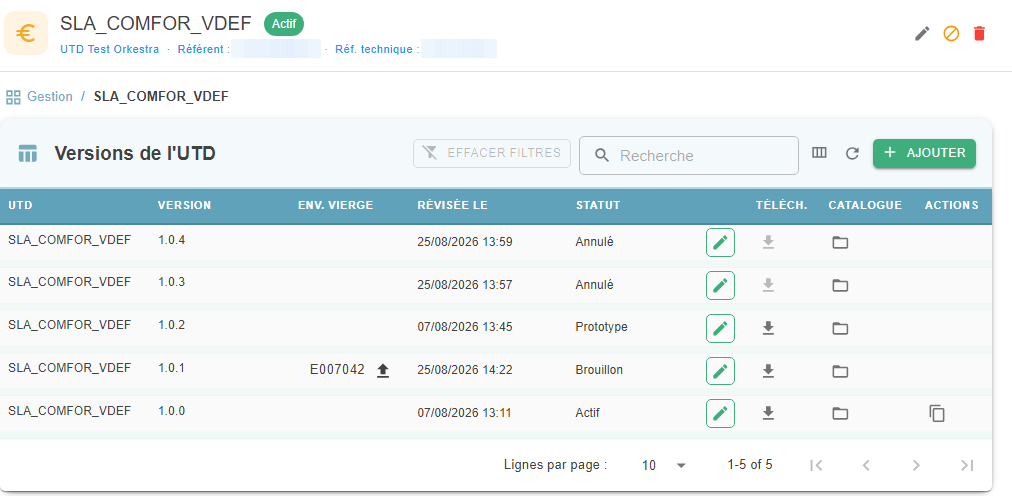Select the Prototype status cell
This screenshot has width=1012, height=496.
click(601, 328)
